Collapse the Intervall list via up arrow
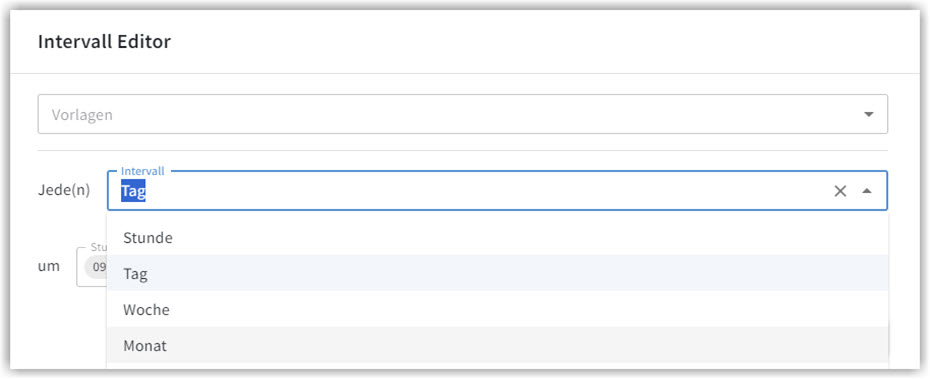This screenshot has height=379, width=930. click(x=867, y=191)
